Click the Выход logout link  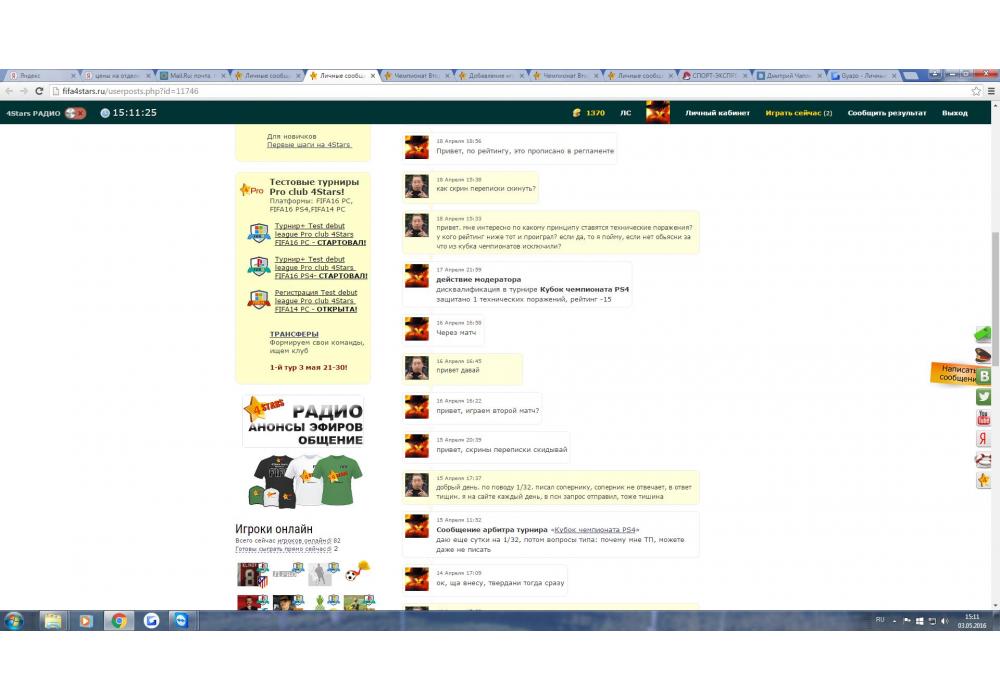(954, 113)
